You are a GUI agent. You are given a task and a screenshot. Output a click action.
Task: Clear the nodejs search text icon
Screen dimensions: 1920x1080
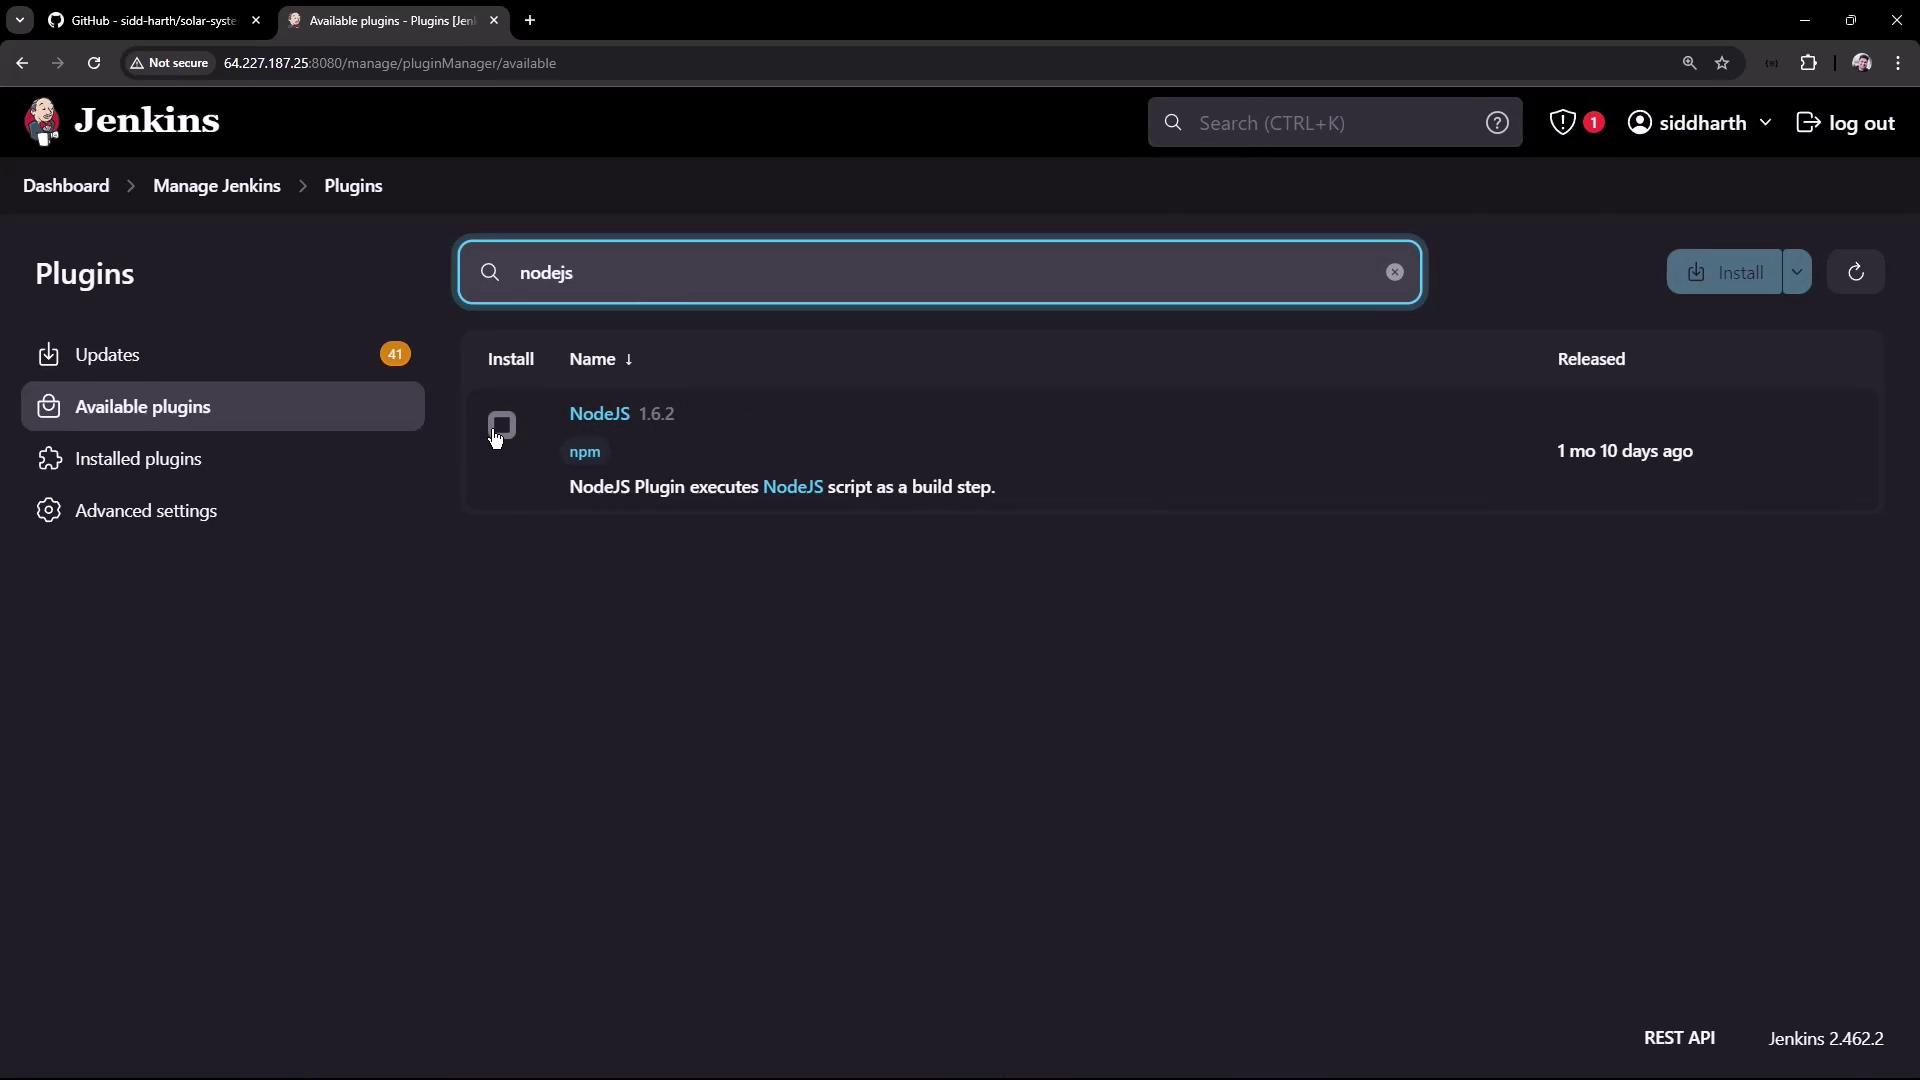coord(1395,272)
